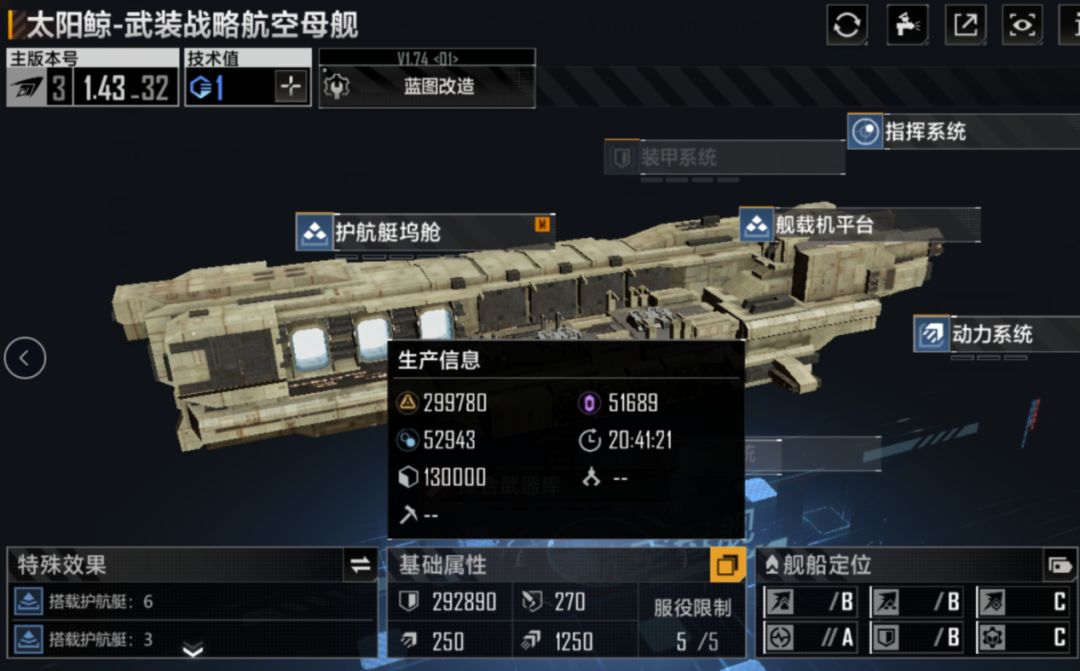Open the paint spray customization icon
The width and height of the screenshot is (1080, 671).
pos(907,25)
